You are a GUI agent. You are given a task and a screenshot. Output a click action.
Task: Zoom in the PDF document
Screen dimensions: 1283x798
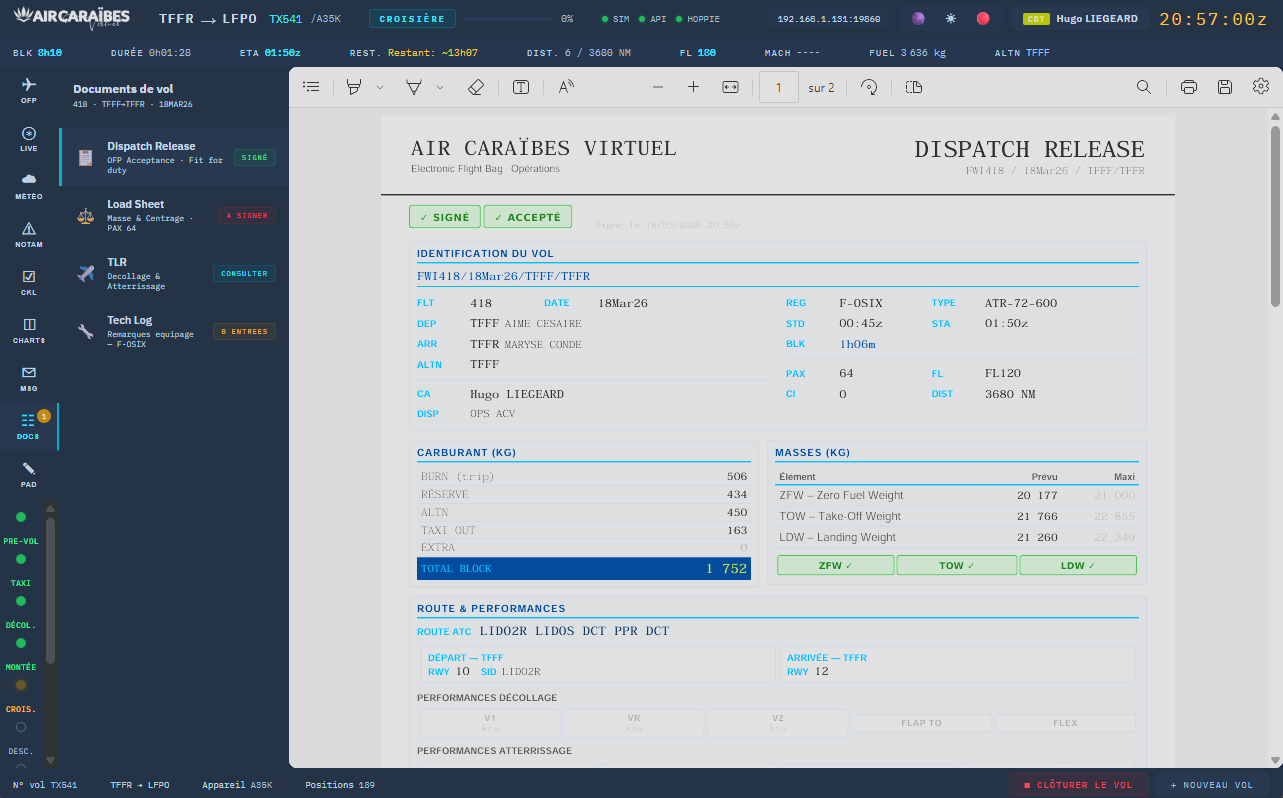tap(693, 87)
